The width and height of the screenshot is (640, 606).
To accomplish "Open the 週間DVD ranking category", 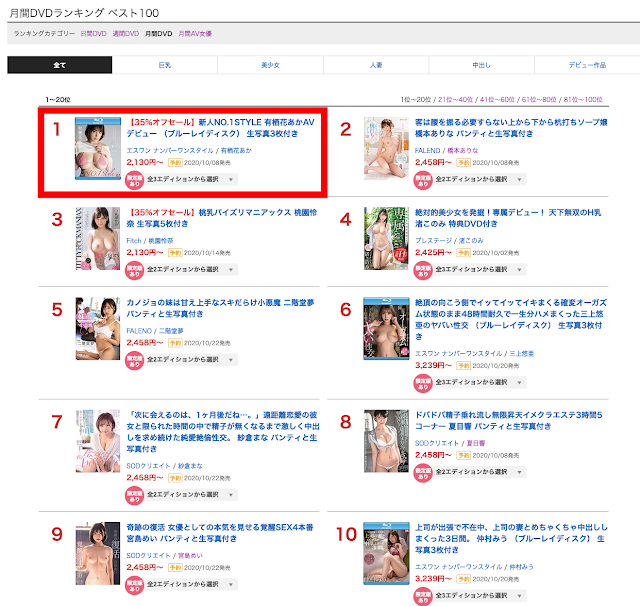I will [126, 33].
